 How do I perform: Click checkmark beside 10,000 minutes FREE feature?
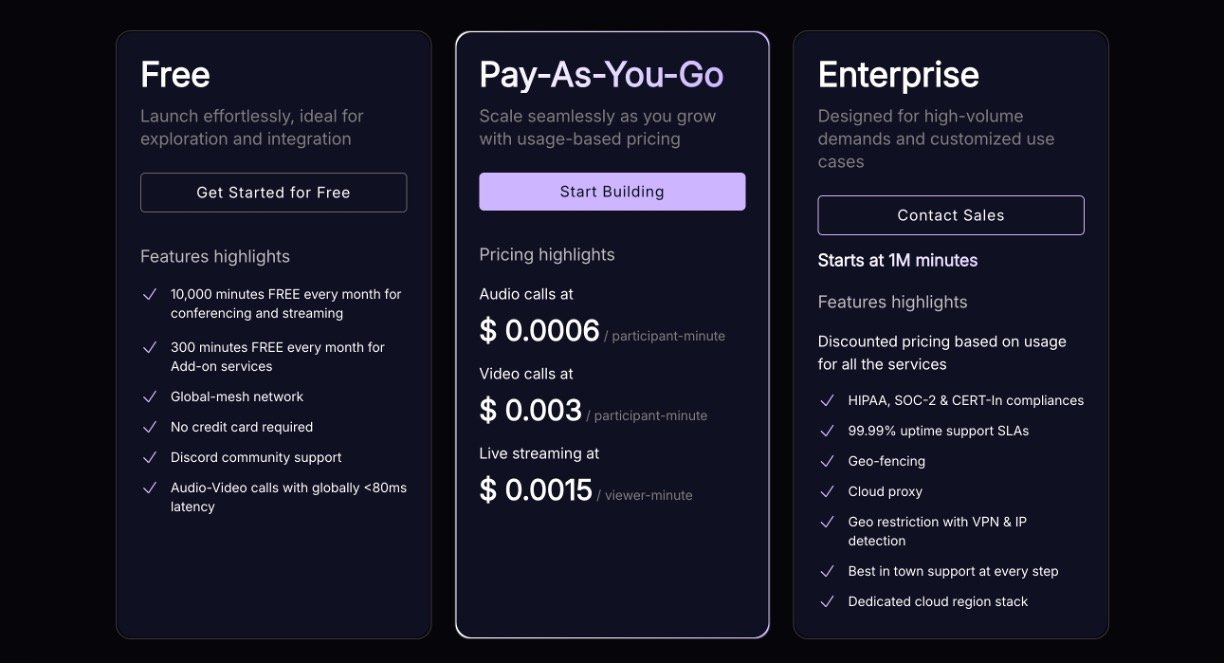[150, 295]
